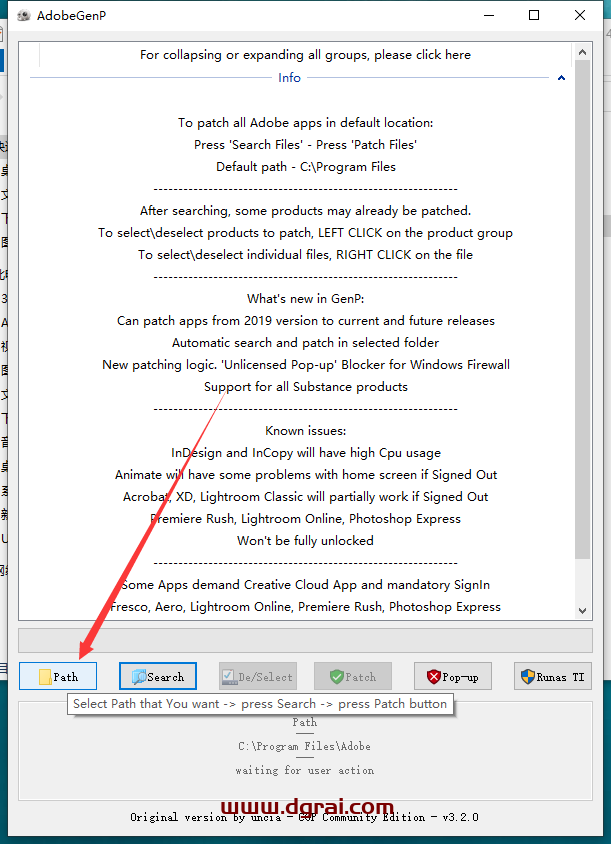Click the 'Known issues:' line

tap(306, 431)
